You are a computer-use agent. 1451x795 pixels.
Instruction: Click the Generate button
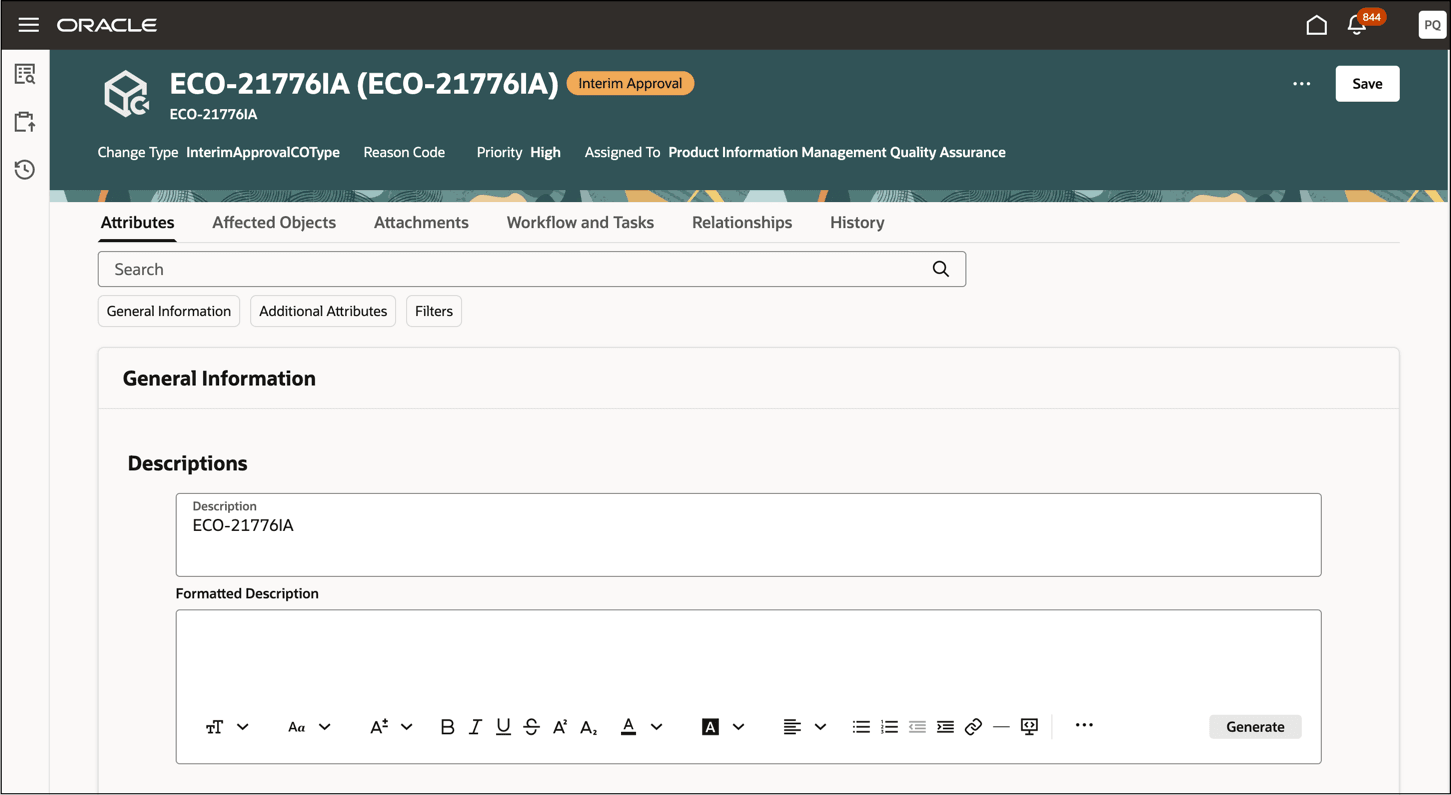1255,726
